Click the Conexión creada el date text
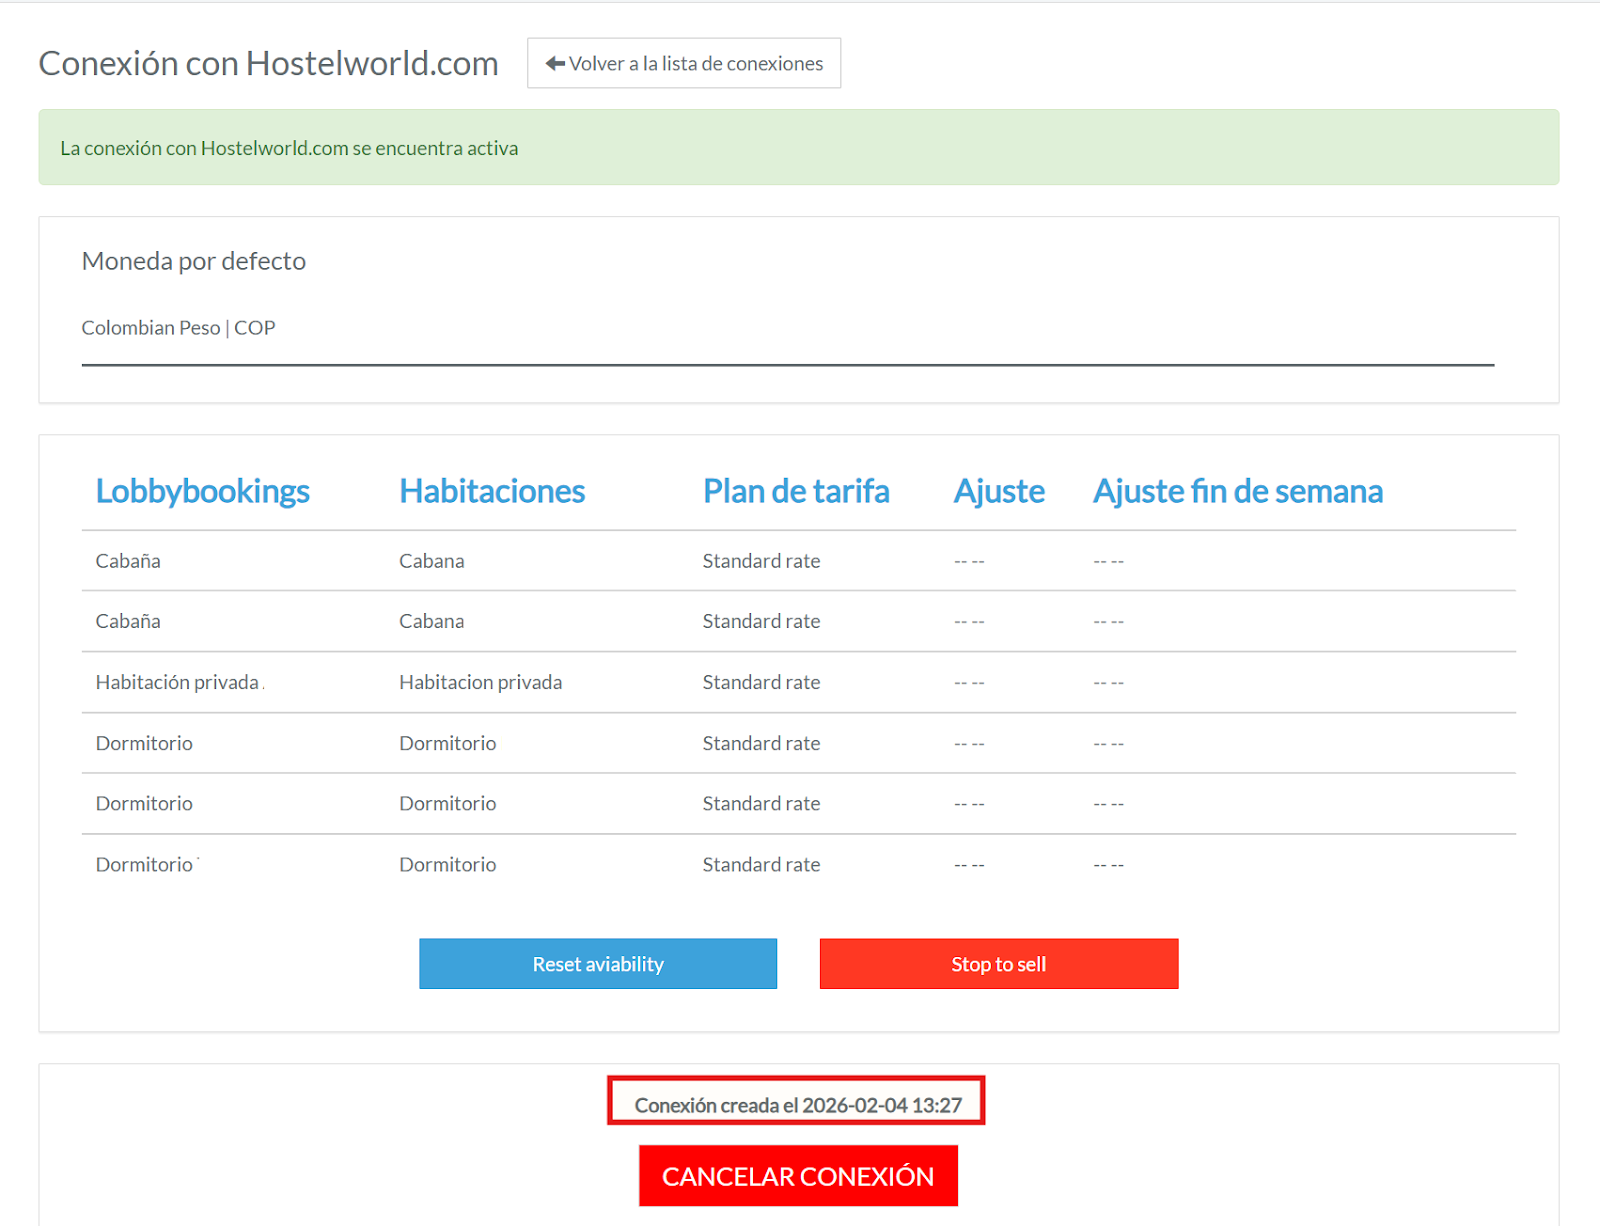The image size is (1600, 1226). [x=797, y=1105]
